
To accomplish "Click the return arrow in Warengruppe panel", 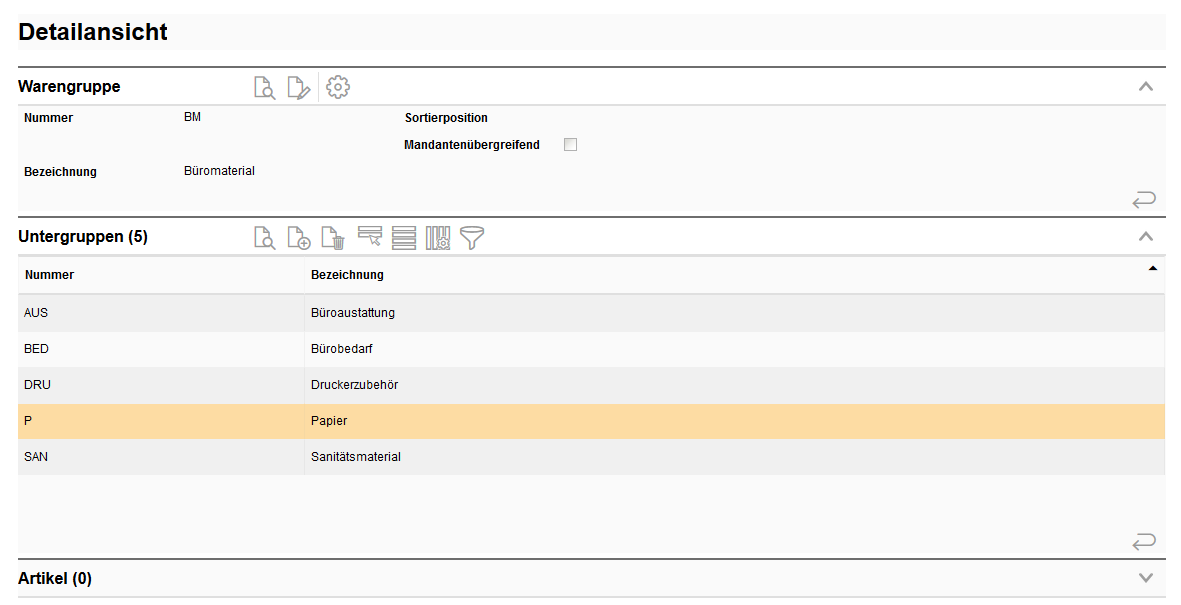I will pyautogui.click(x=1144, y=200).
